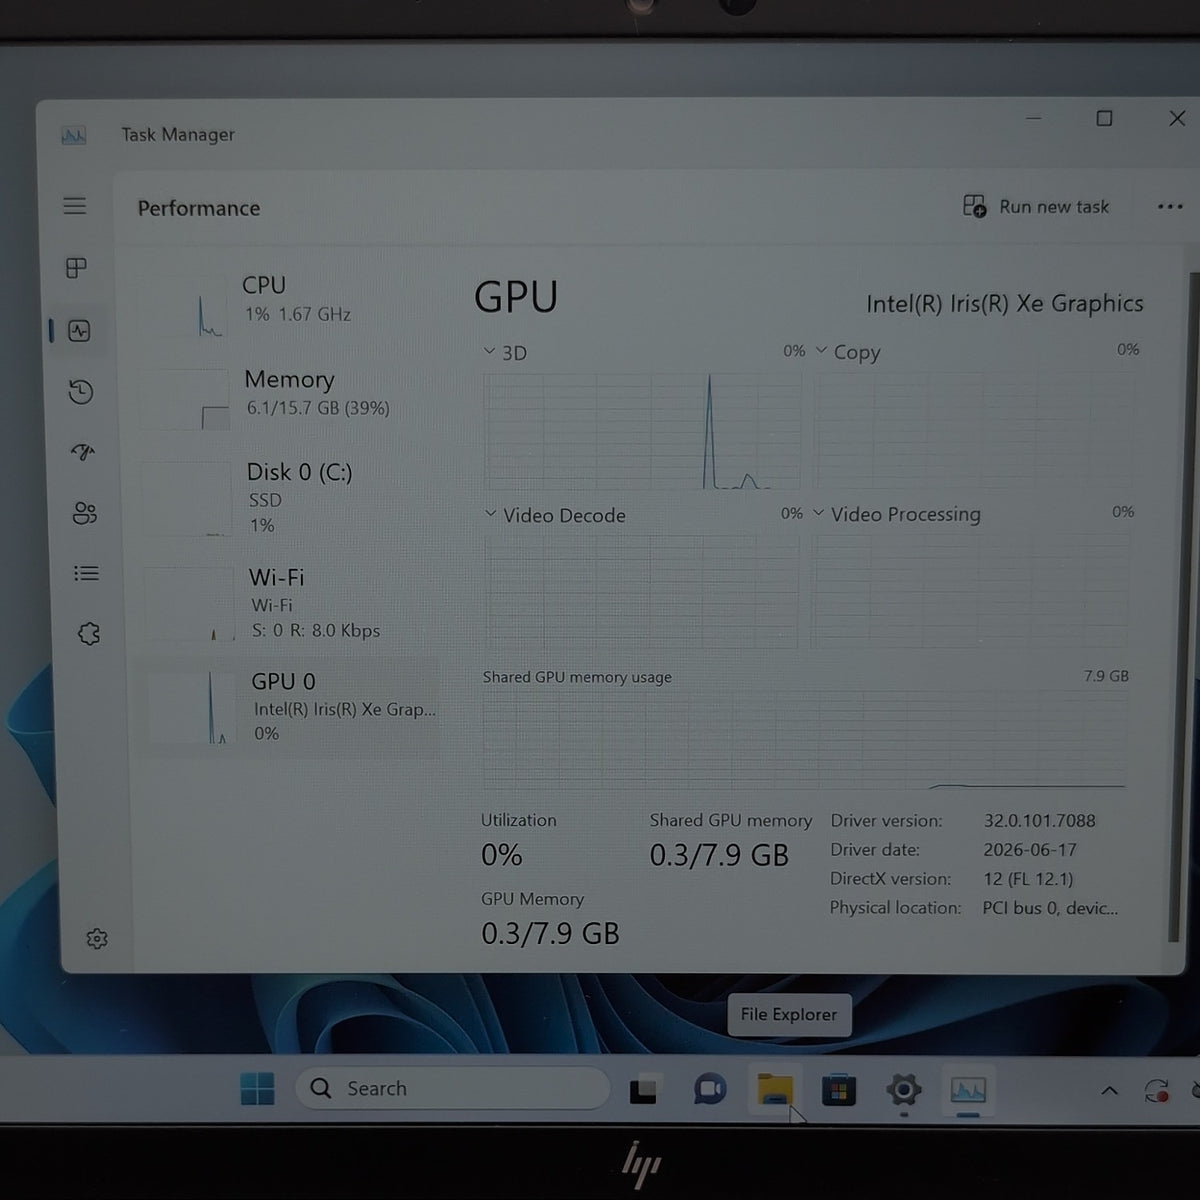Open the Services page icon
1200x1200 pixels.
click(x=89, y=633)
